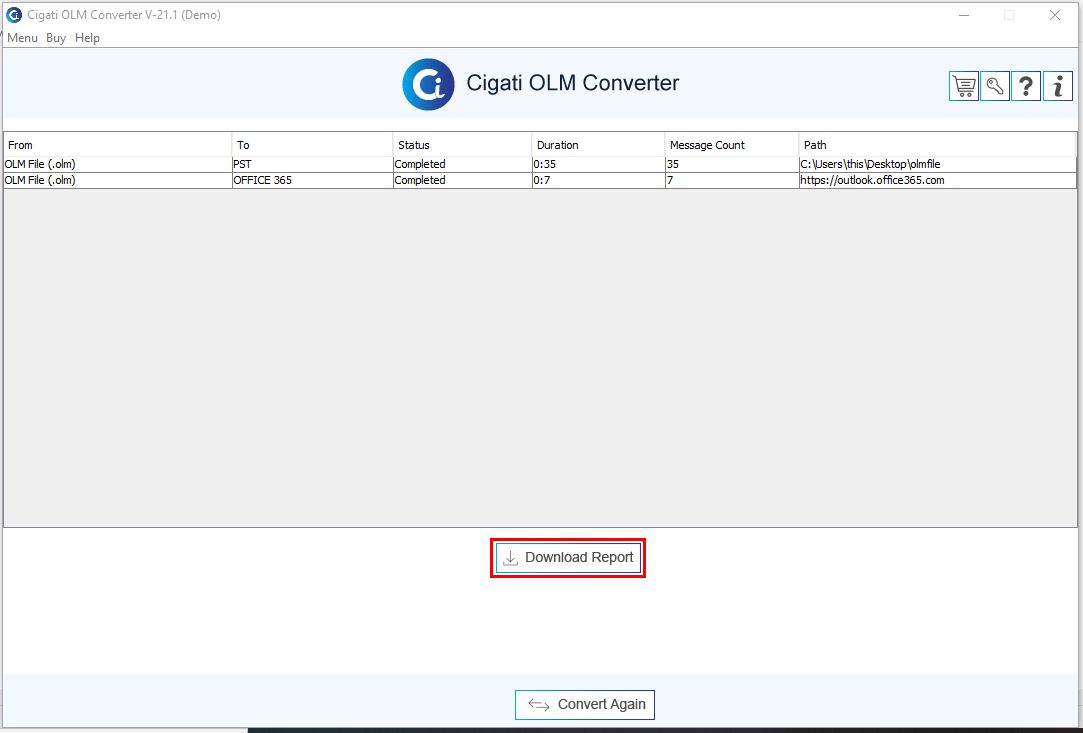The width and height of the screenshot is (1083, 733).
Task: Click the message count 35 cell
Action: pos(731,164)
